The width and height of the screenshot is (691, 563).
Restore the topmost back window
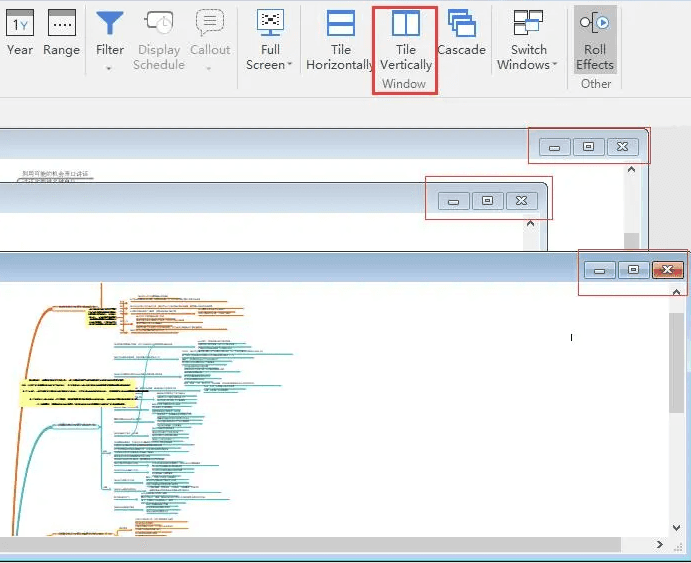click(x=588, y=147)
